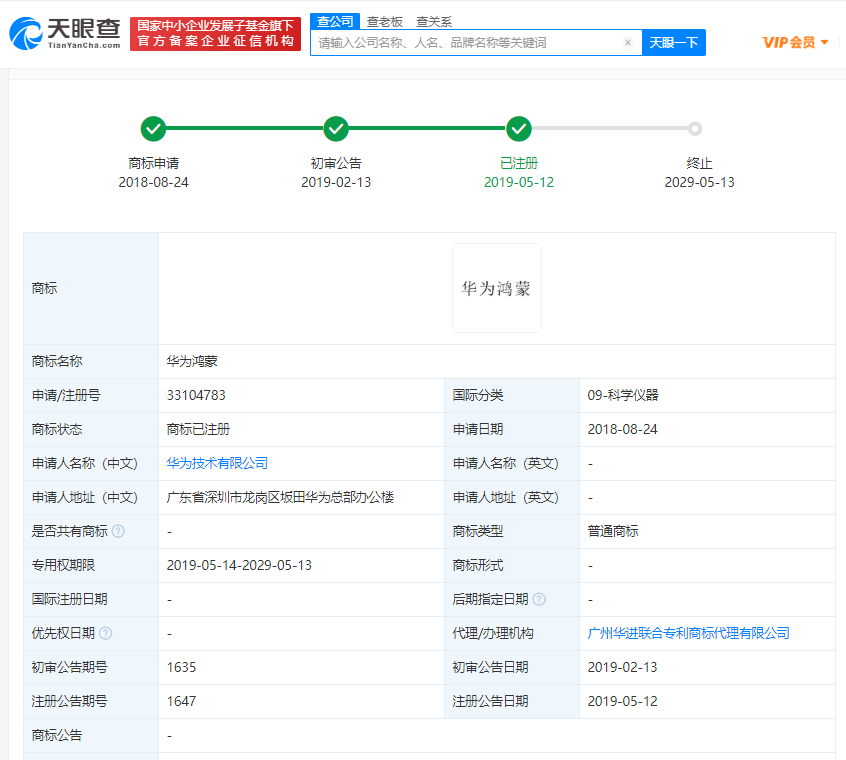Click the 天眼一下 search button
This screenshot has width=846, height=760.
pos(674,42)
